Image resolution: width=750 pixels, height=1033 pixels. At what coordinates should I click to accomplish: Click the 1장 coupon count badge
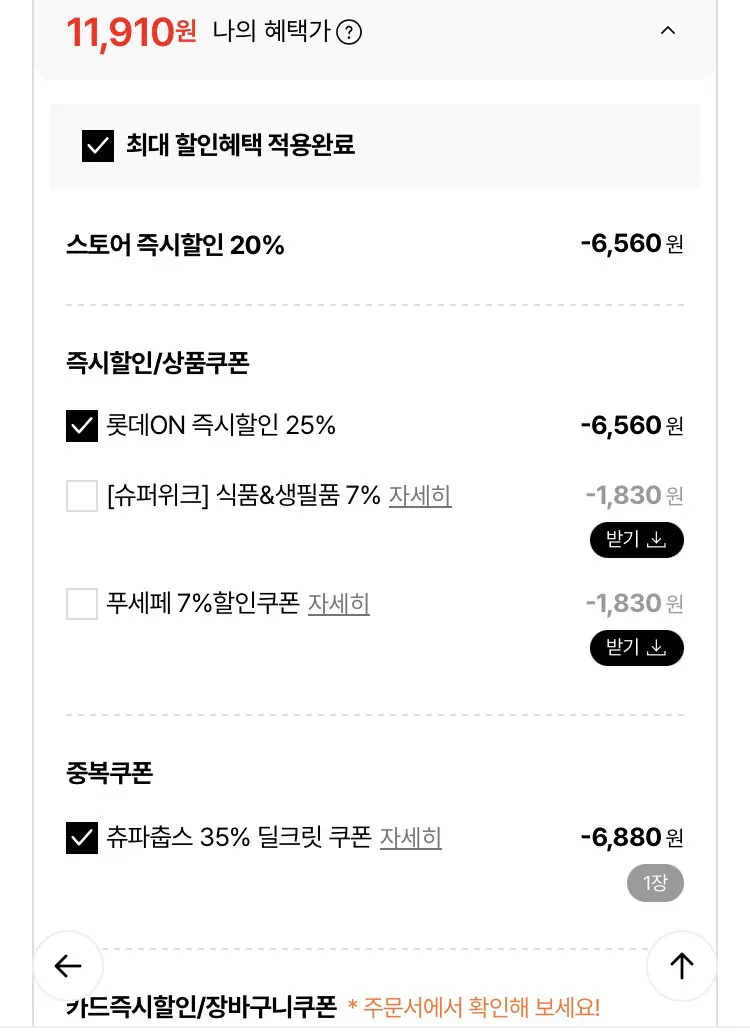[x=655, y=883]
